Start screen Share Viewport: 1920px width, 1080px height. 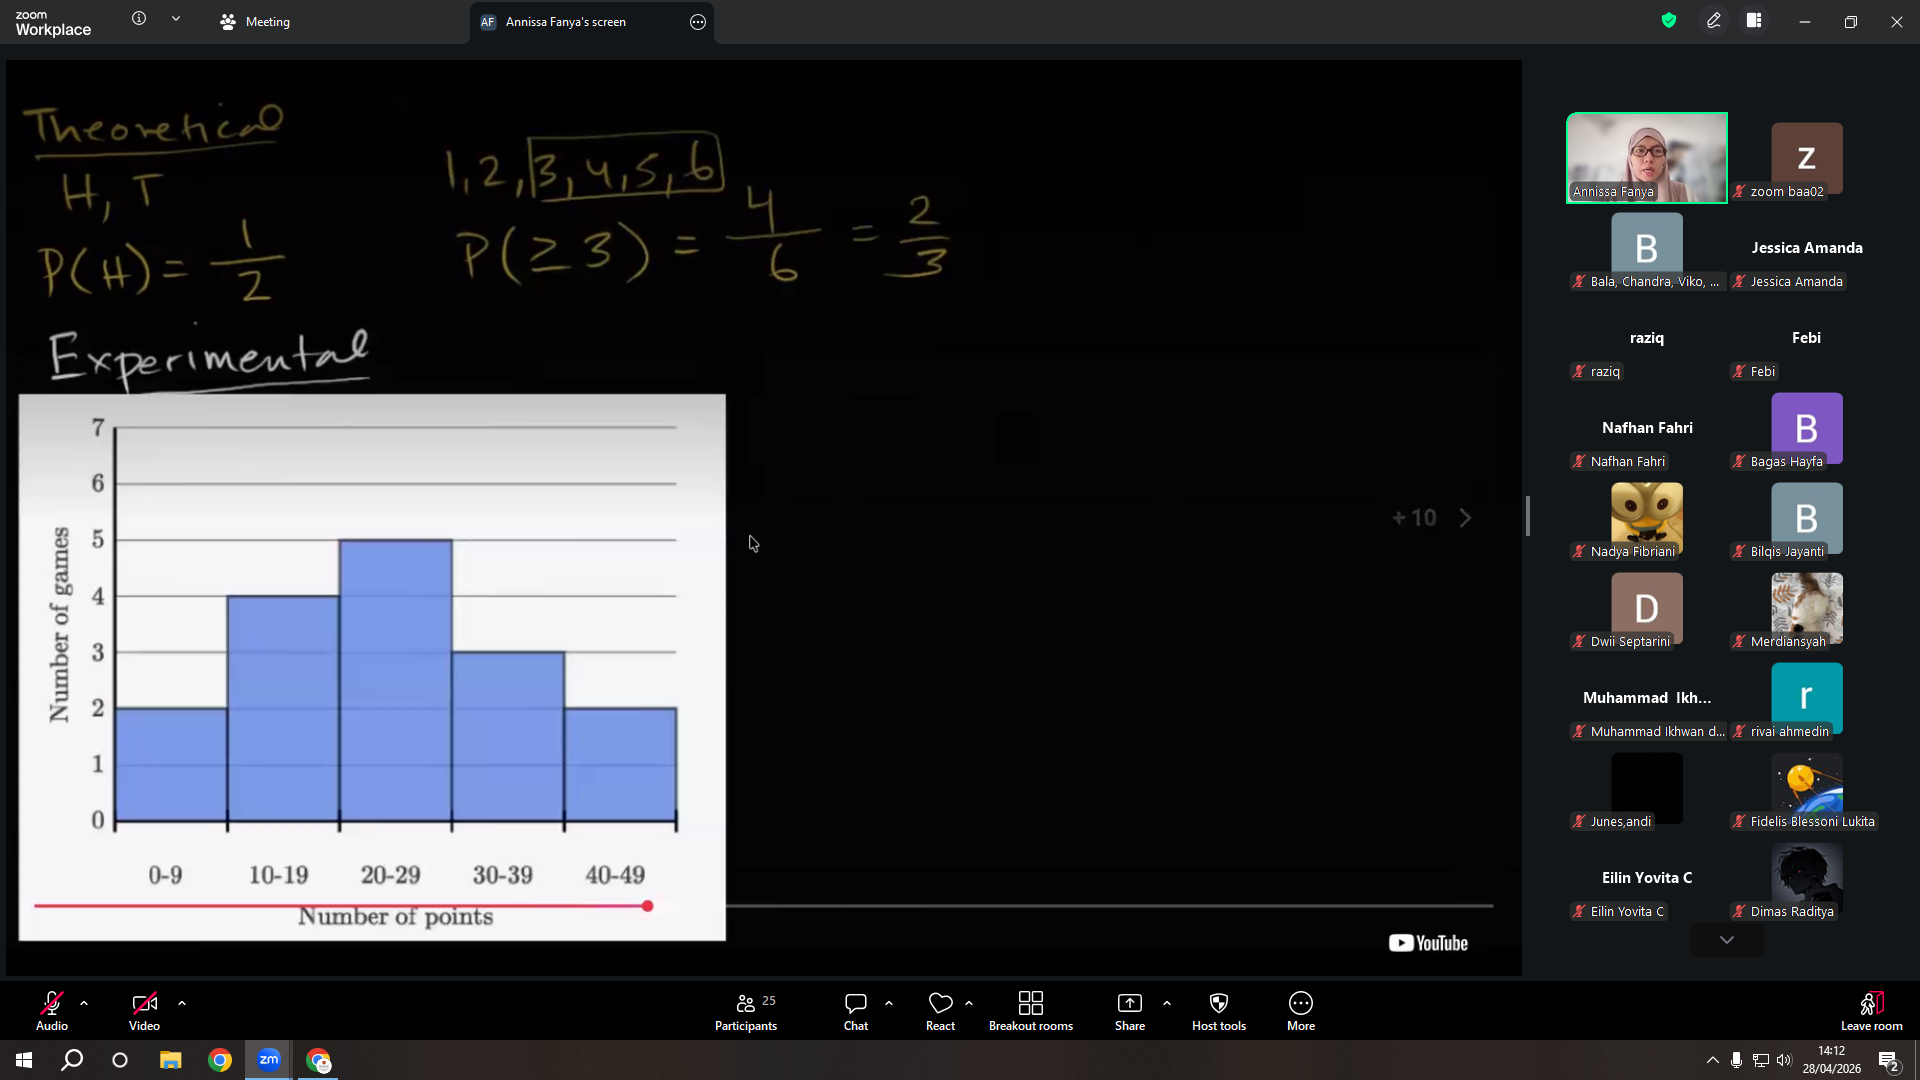coord(1130,1011)
